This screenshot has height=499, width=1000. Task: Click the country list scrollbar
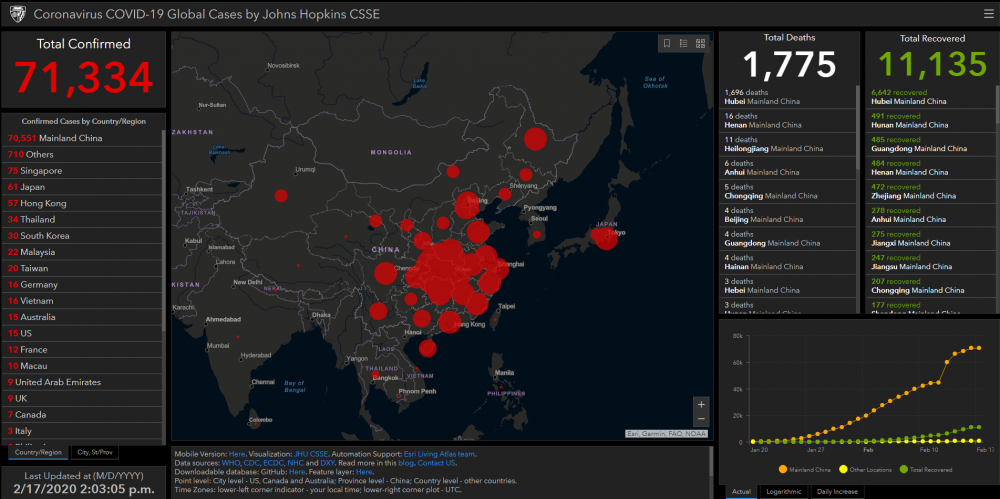tap(165, 230)
